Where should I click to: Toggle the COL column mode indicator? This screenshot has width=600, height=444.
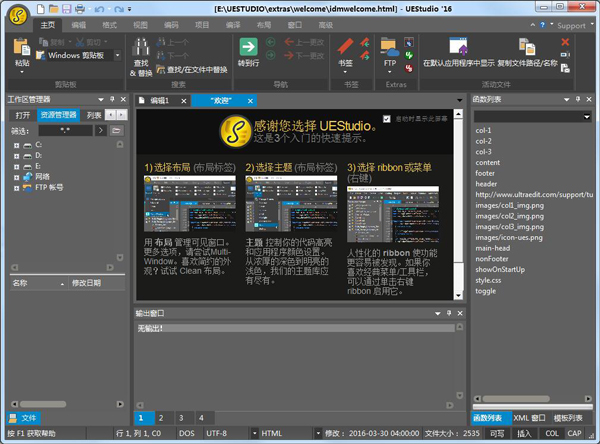[x=551, y=433]
